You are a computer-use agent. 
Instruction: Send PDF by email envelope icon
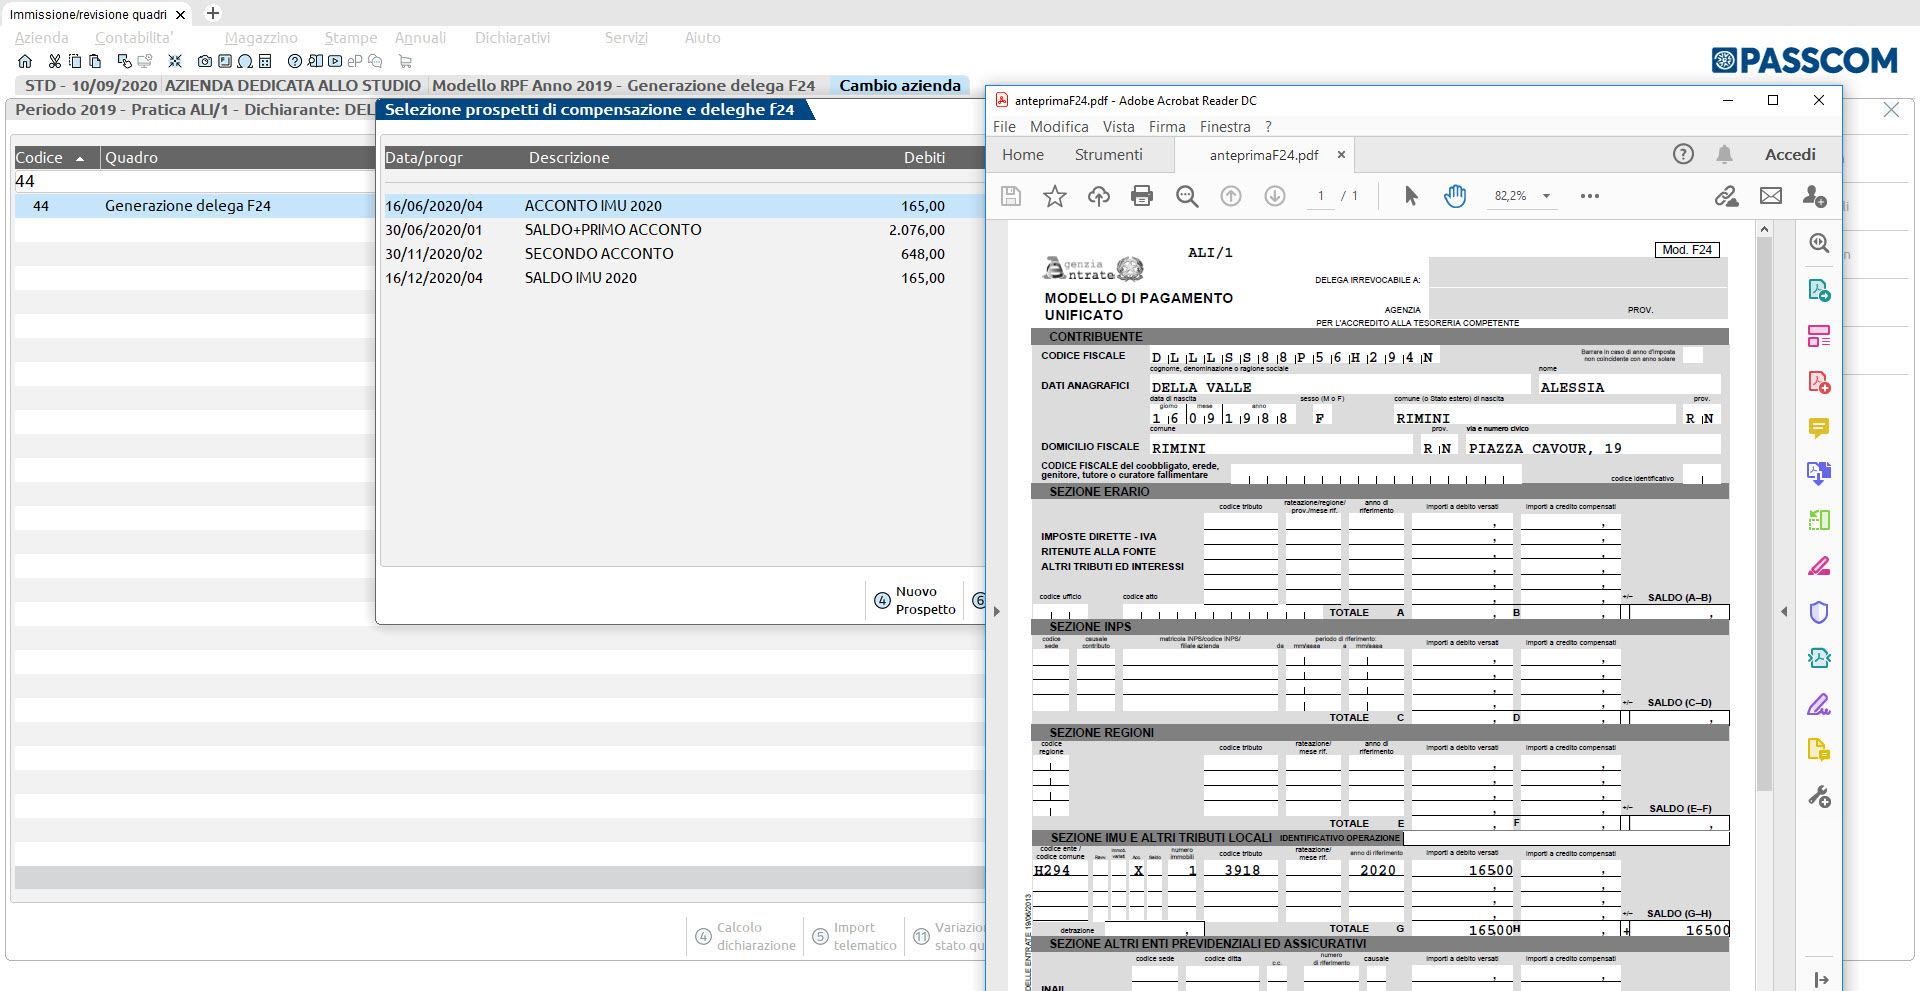click(1771, 196)
